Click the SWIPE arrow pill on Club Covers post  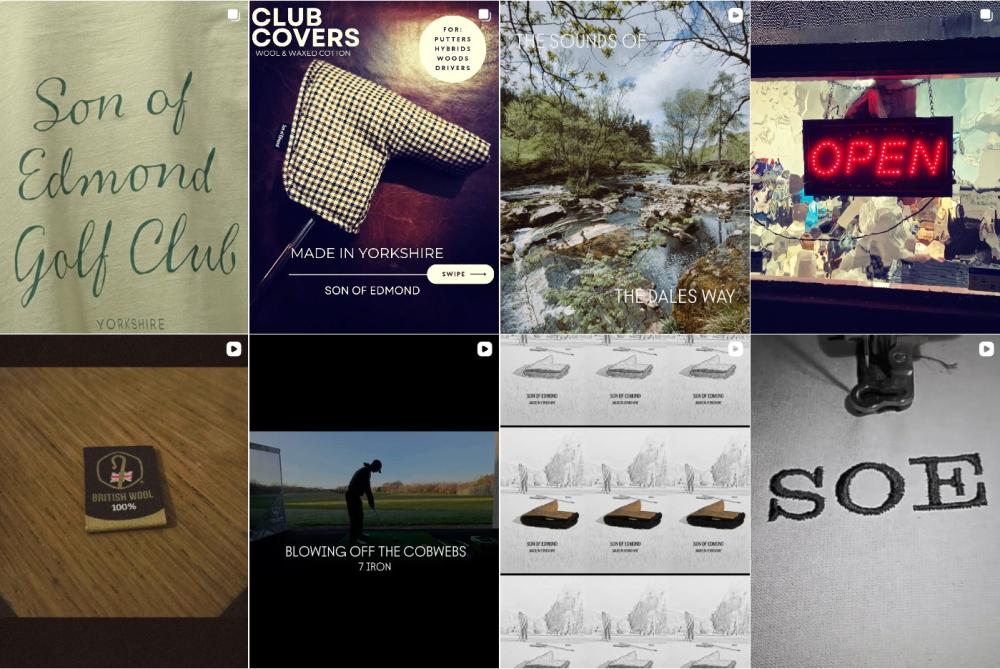click(460, 274)
